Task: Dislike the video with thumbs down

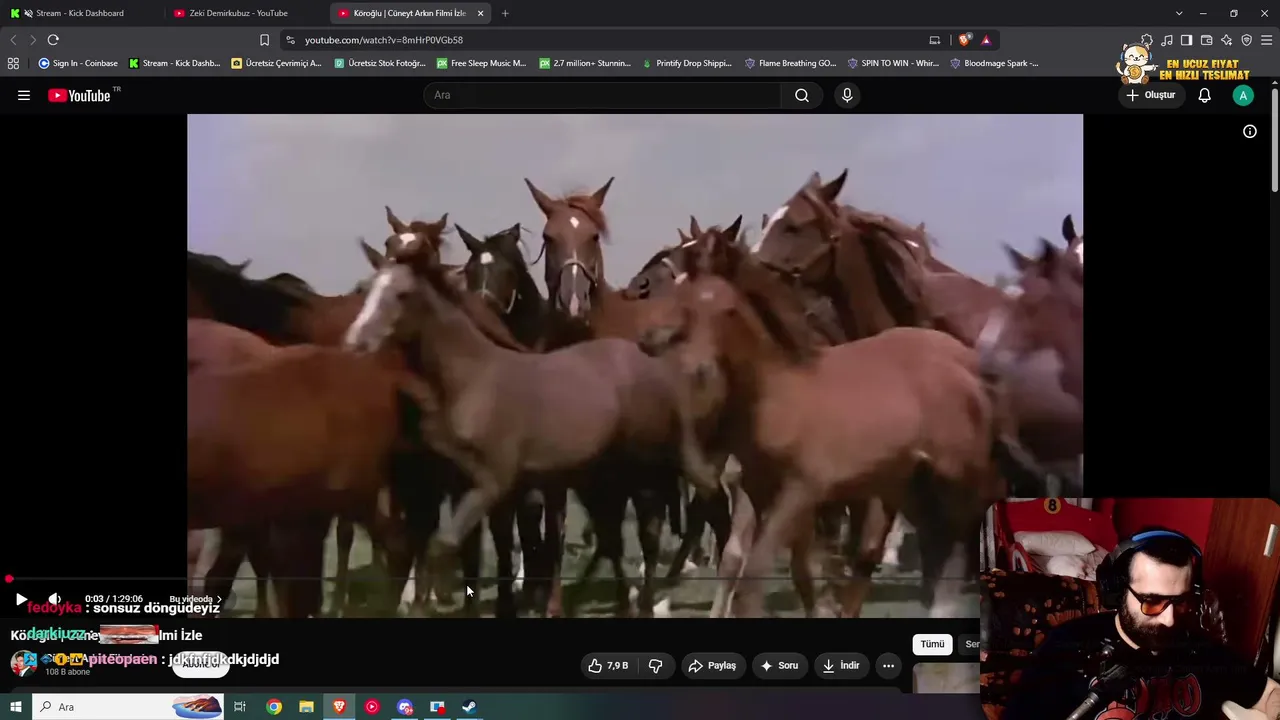Action: point(656,666)
